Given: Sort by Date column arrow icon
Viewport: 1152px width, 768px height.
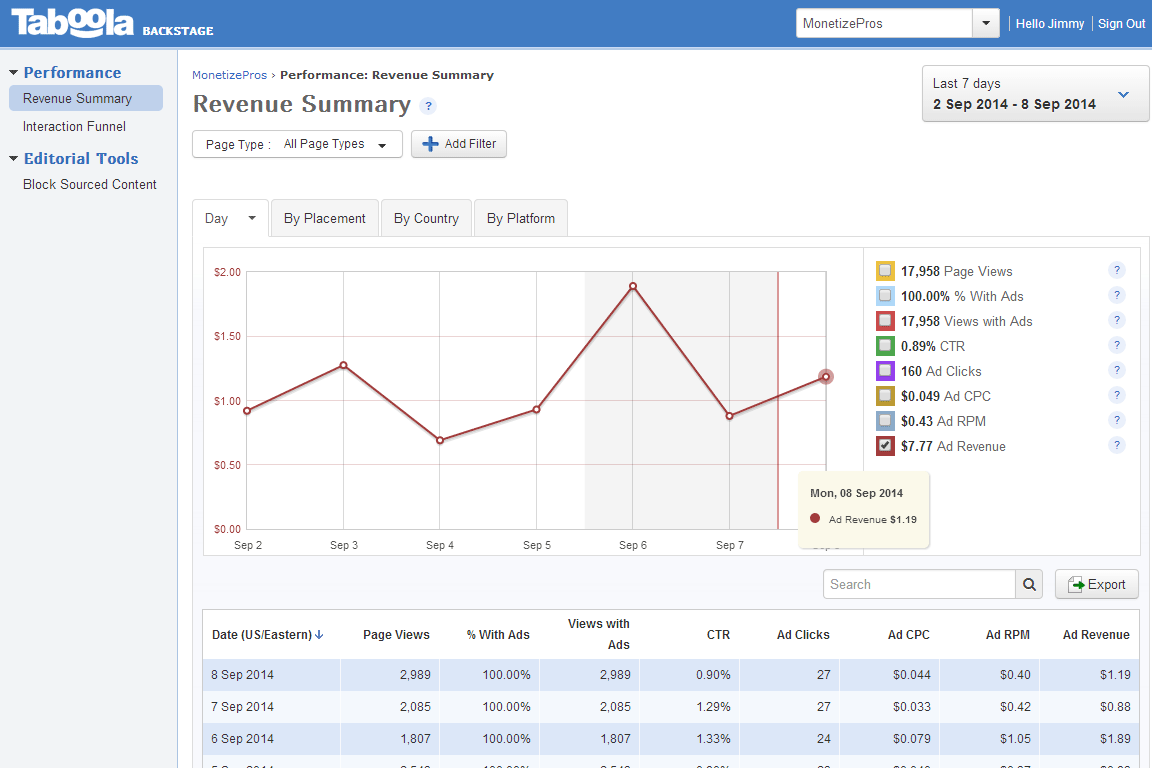Looking at the screenshot, I should point(319,635).
